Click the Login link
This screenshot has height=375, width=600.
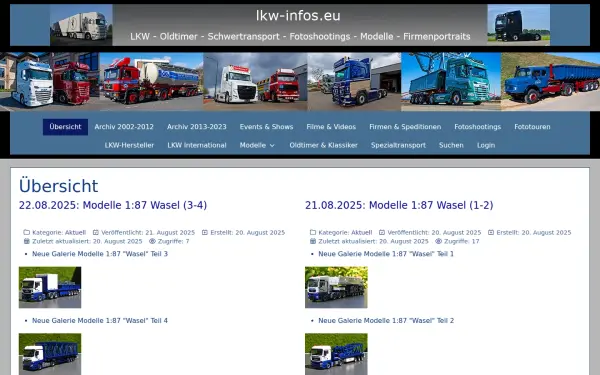coord(486,145)
